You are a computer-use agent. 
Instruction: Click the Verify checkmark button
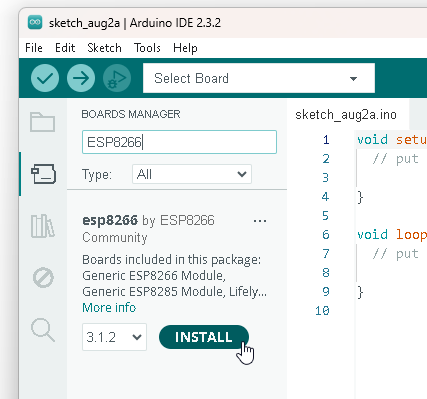[x=45, y=78]
